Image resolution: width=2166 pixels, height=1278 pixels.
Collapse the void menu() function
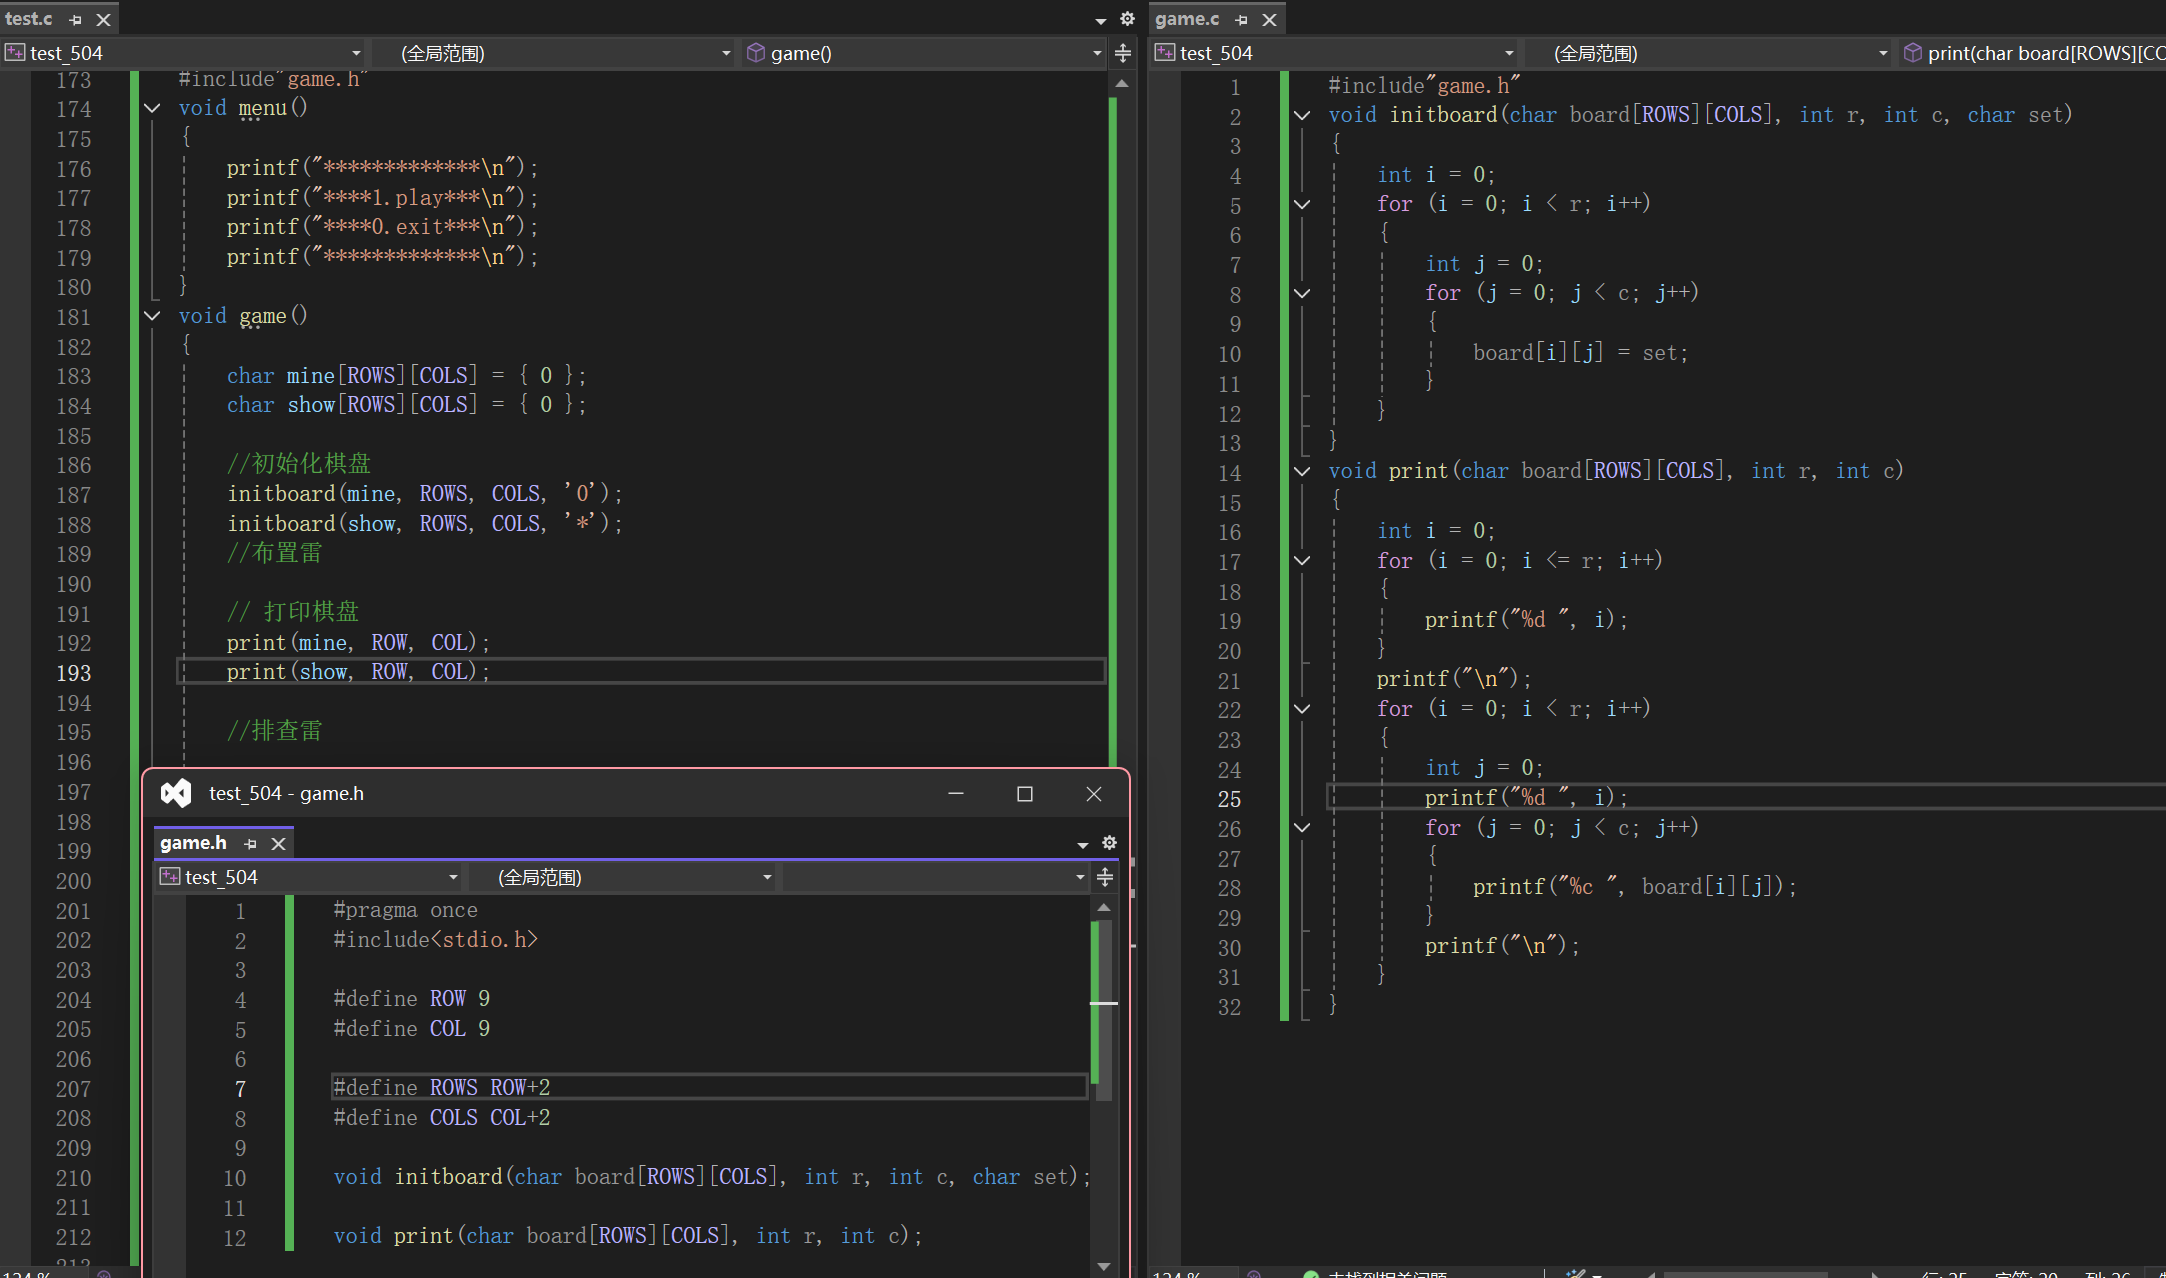click(152, 108)
